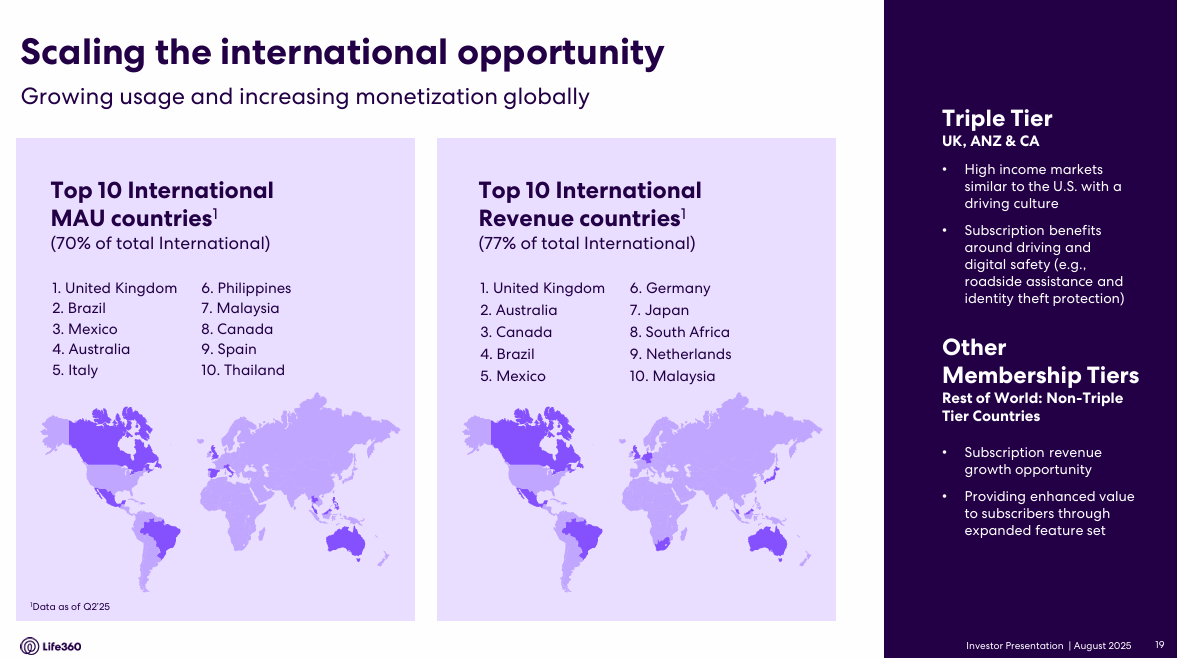The height and width of the screenshot is (658, 1177).
Task: Click "3. Canada" in Revenue list
Action: click(x=516, y=332)
